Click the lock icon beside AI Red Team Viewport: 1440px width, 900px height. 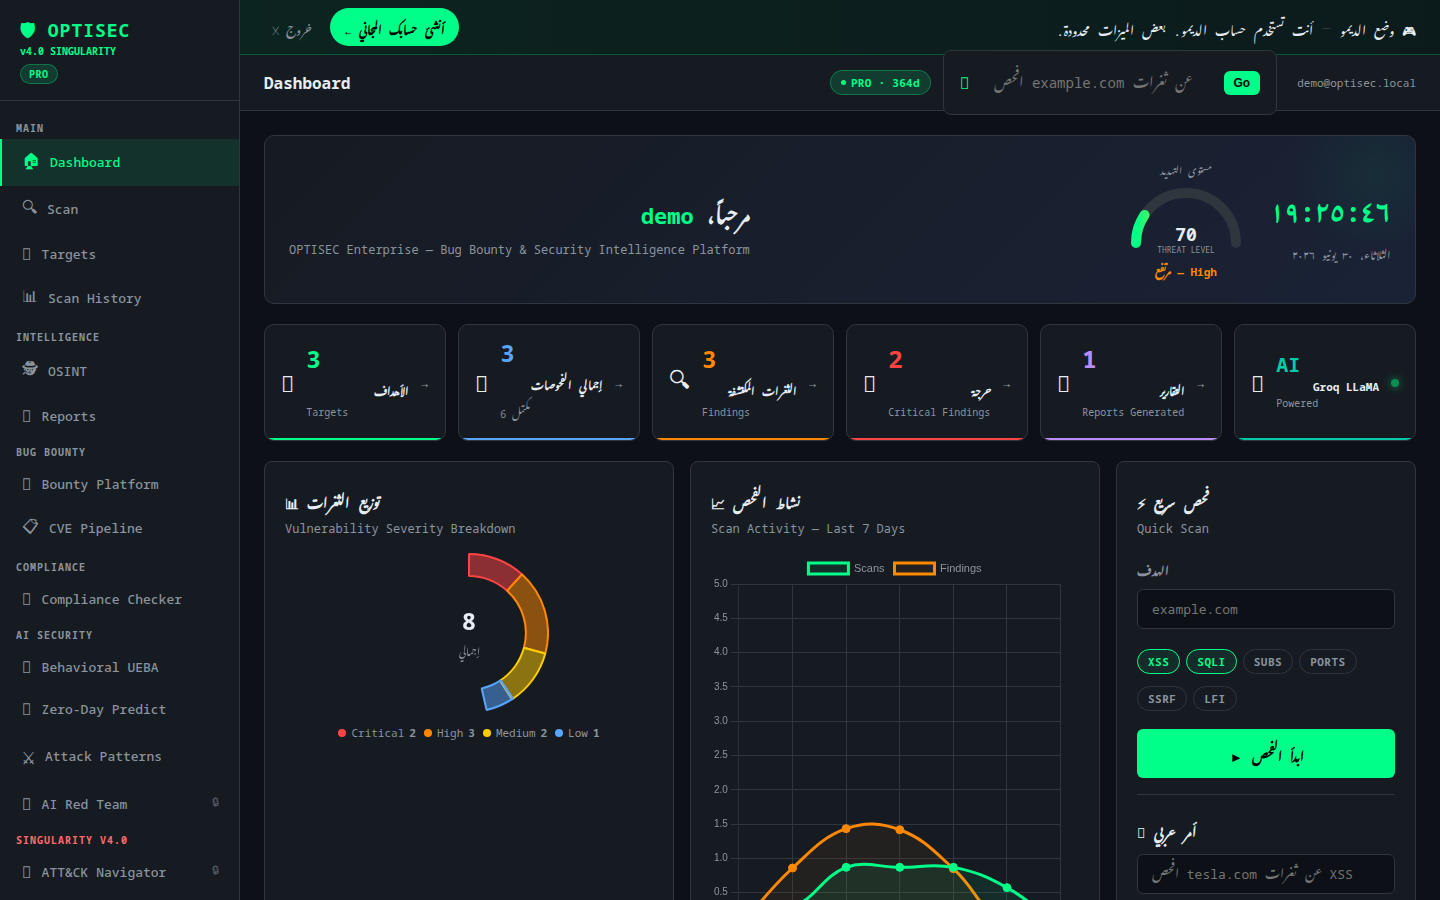(x=215, y=802)
